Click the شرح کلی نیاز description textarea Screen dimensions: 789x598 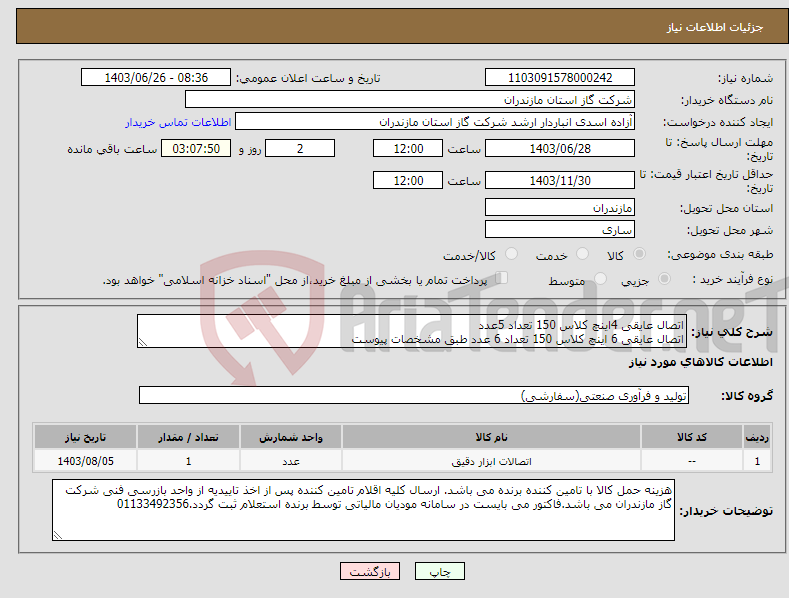click(x=412, y=331)
